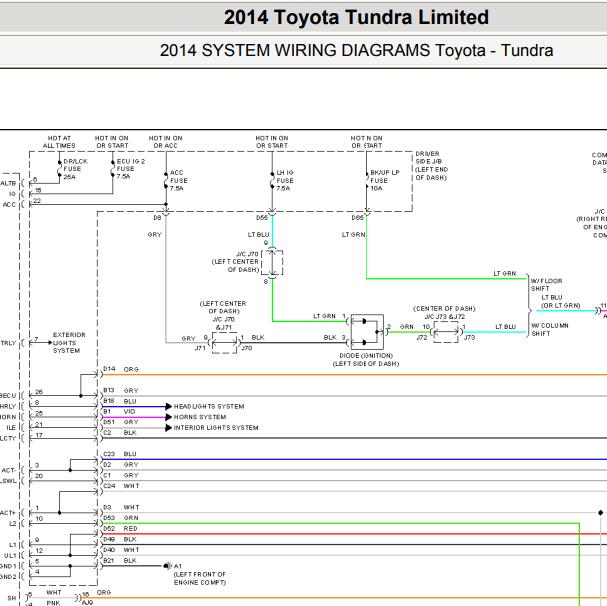Viewport: 607px width, 606px height.
Task: Click the 'HEADLIGHTS SYSTEM' reference
Action: 209,406
